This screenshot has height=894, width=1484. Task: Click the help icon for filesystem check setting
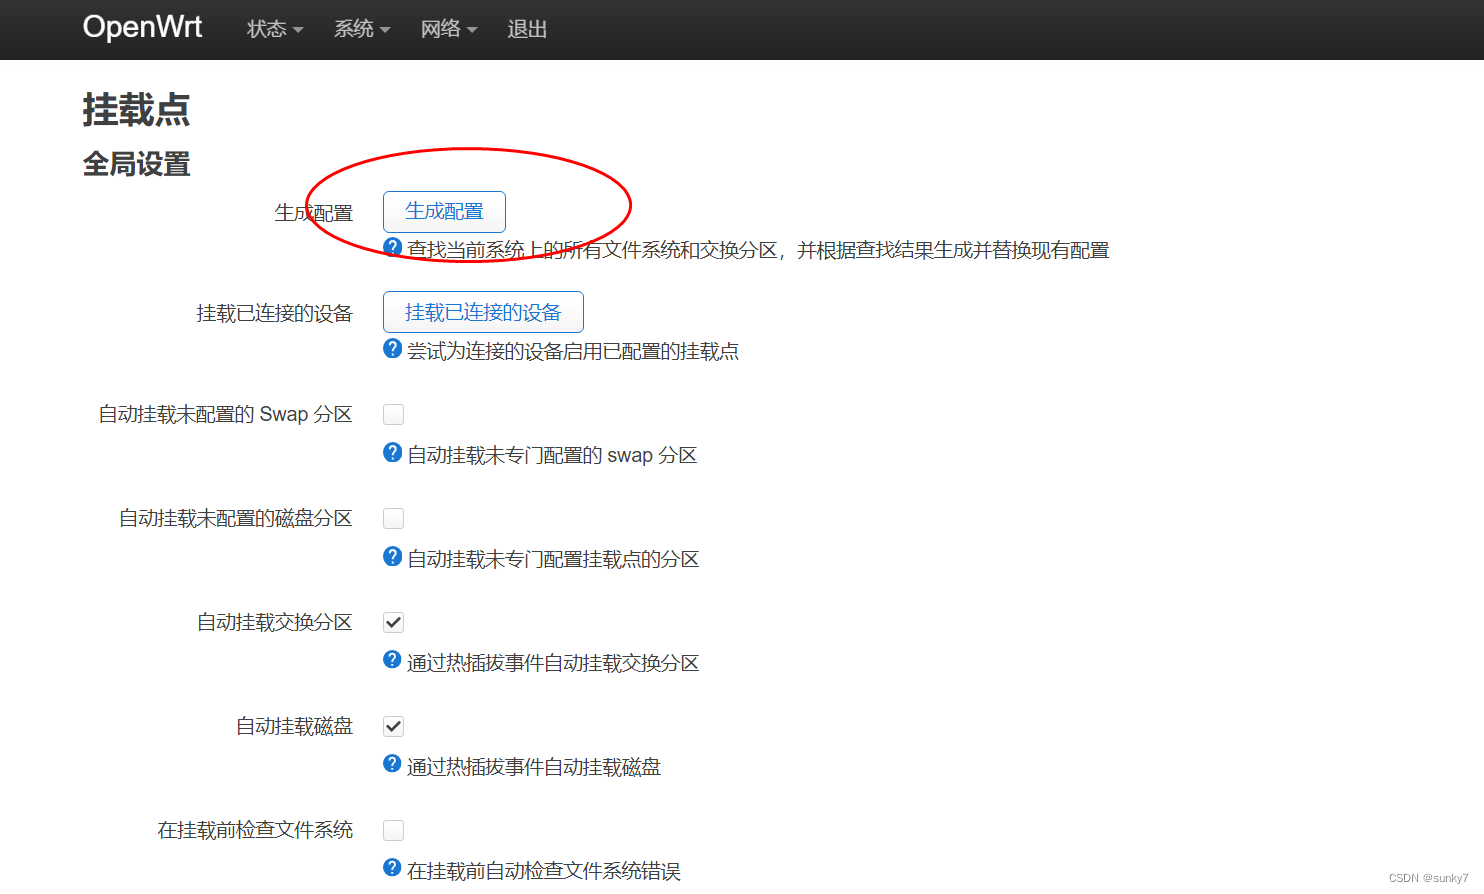coord(391,867)
